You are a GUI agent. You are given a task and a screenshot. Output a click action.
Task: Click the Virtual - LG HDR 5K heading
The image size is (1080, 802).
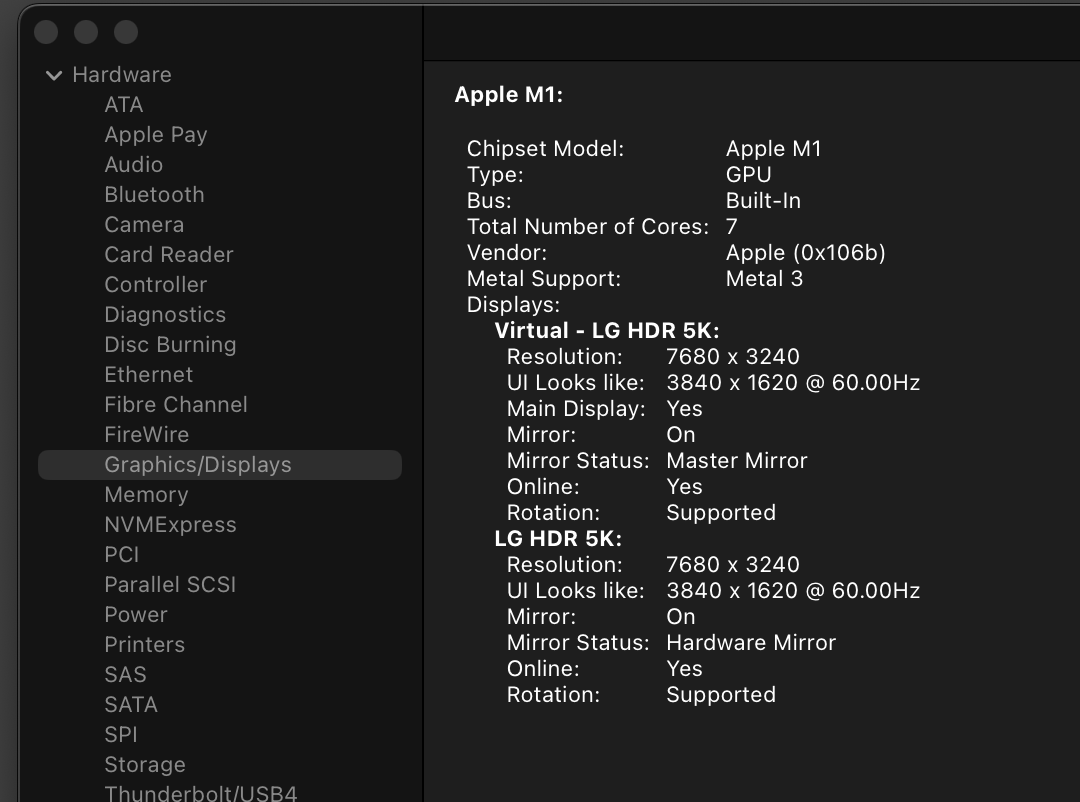point(607,331)
